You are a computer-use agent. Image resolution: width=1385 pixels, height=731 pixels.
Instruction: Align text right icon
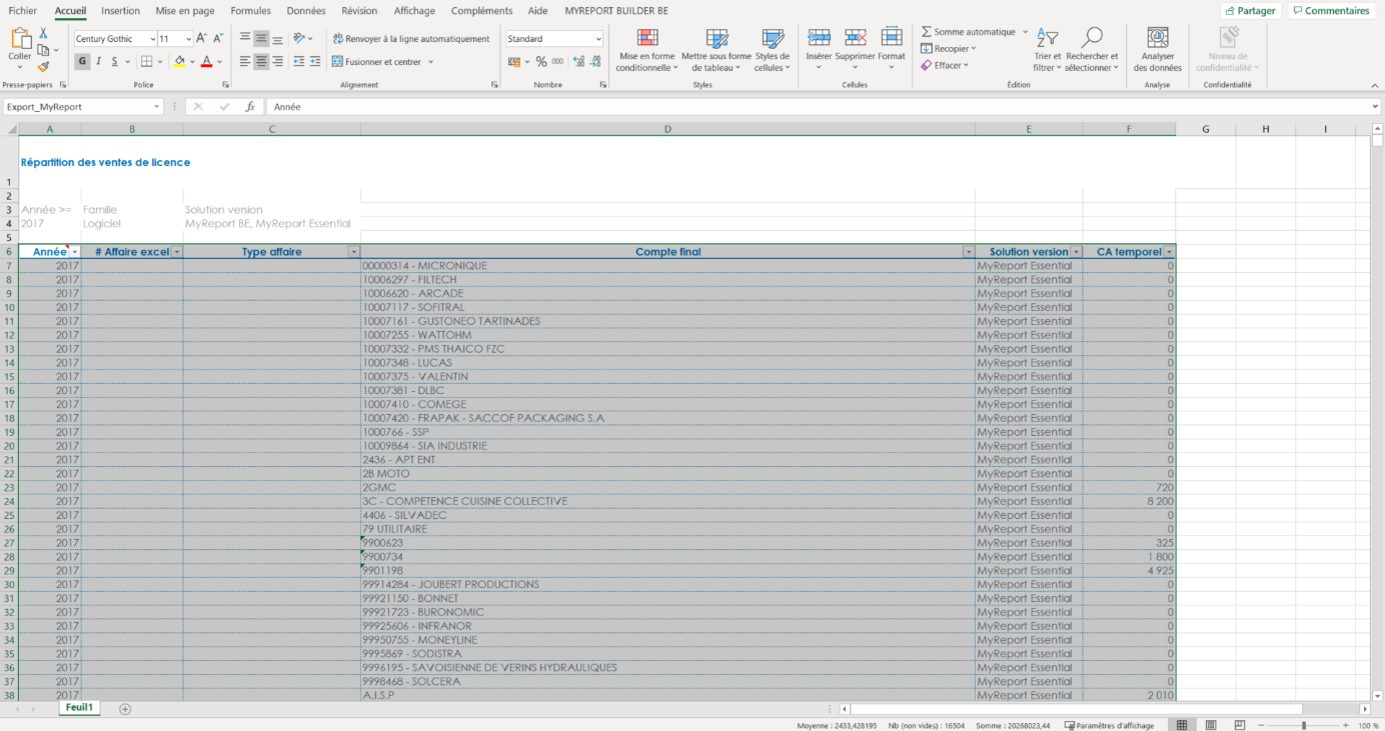(x=277, y=61)
